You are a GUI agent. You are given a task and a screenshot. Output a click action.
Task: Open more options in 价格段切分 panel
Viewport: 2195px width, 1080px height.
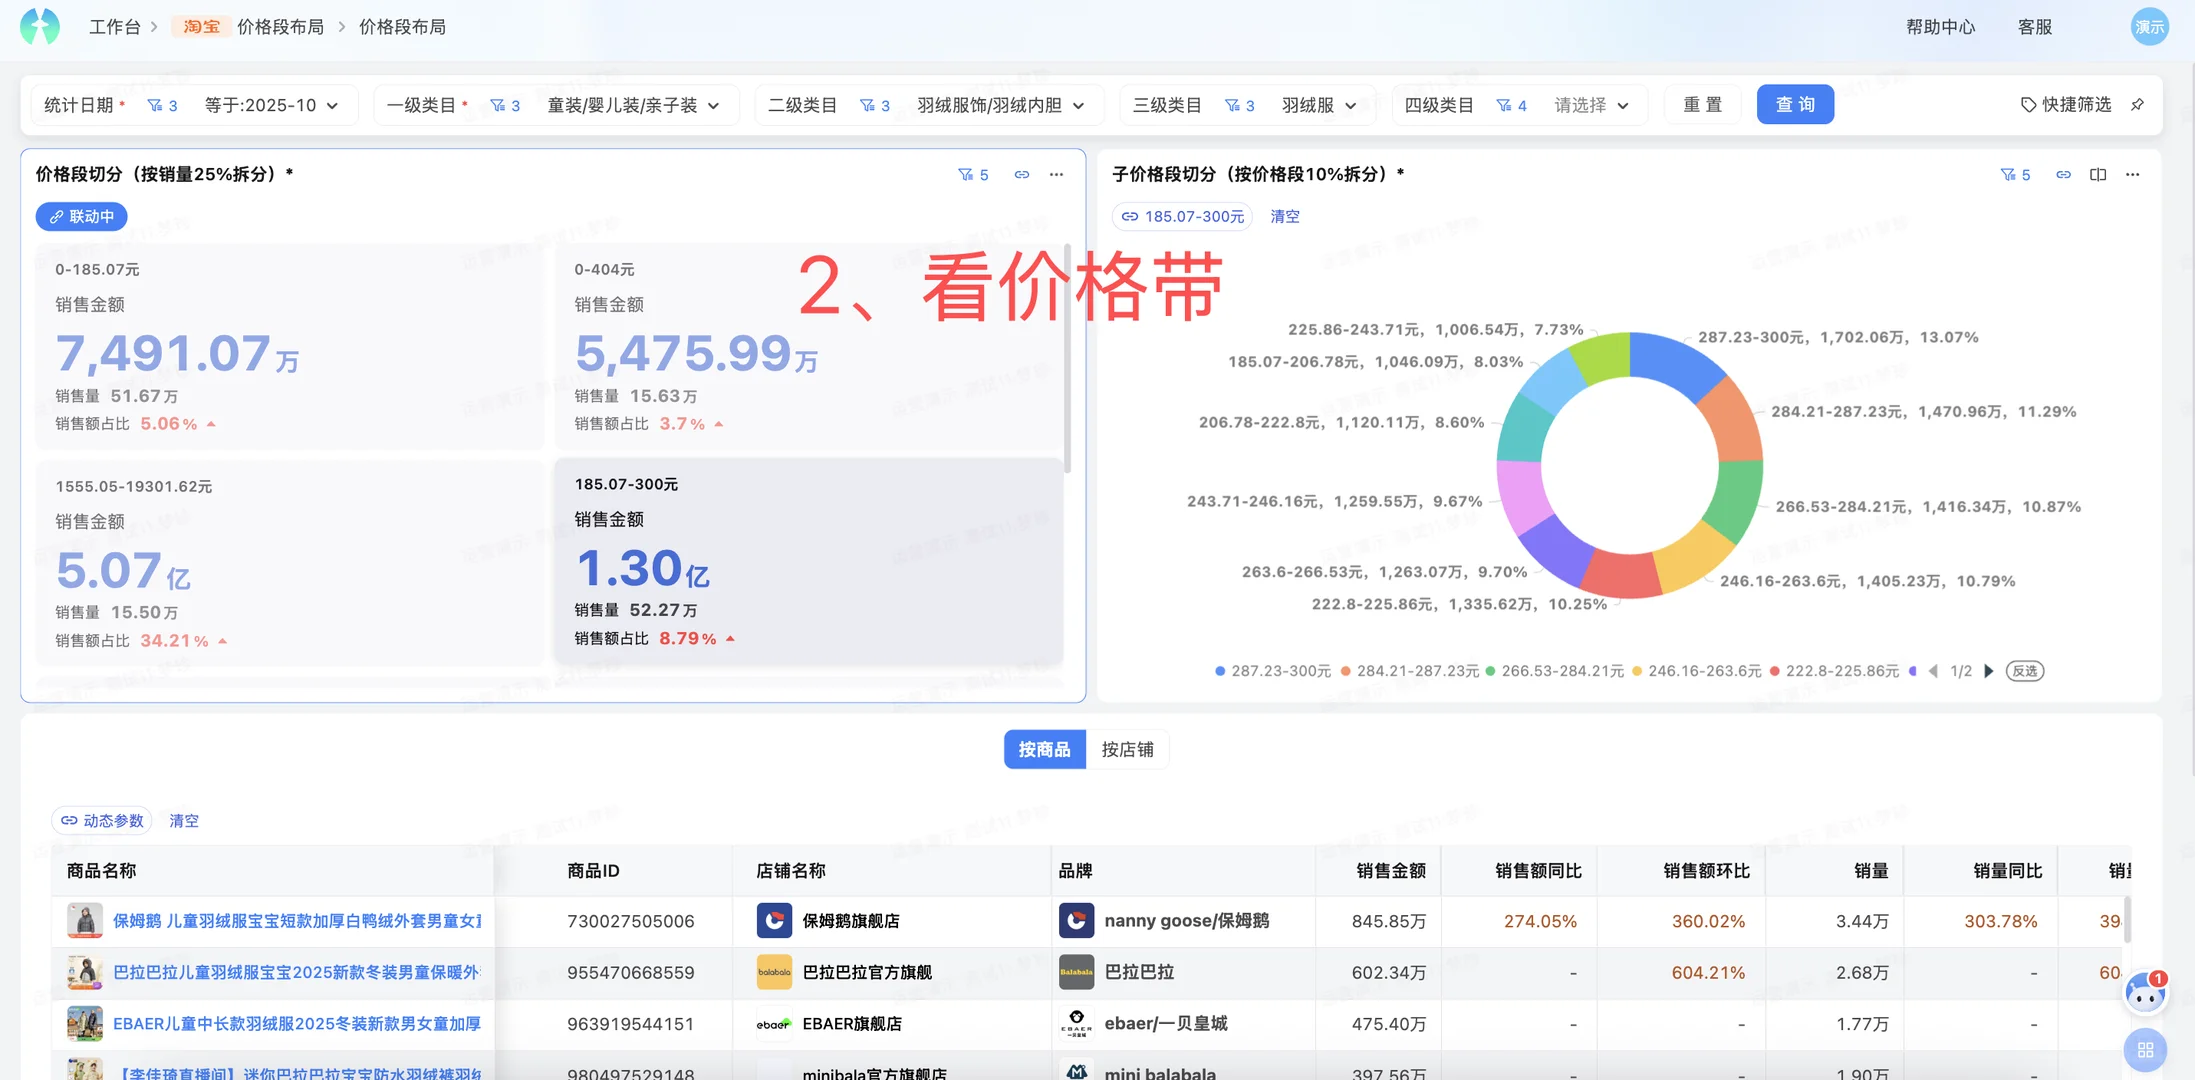pyautogui.click(x=1056, y=175)
